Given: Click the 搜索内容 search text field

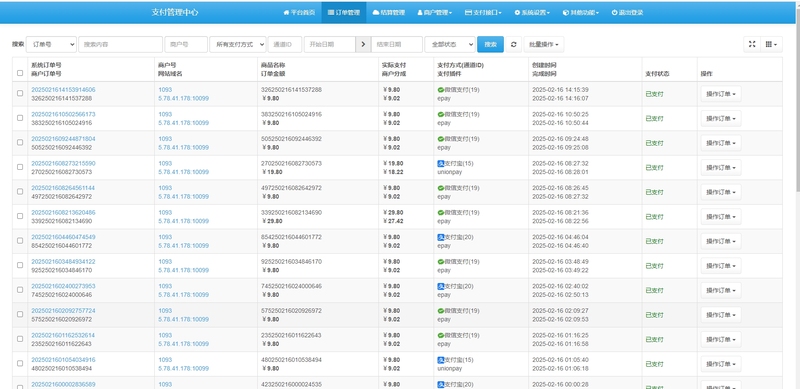Looking at the screenshot, I should (x=120, y=44).
